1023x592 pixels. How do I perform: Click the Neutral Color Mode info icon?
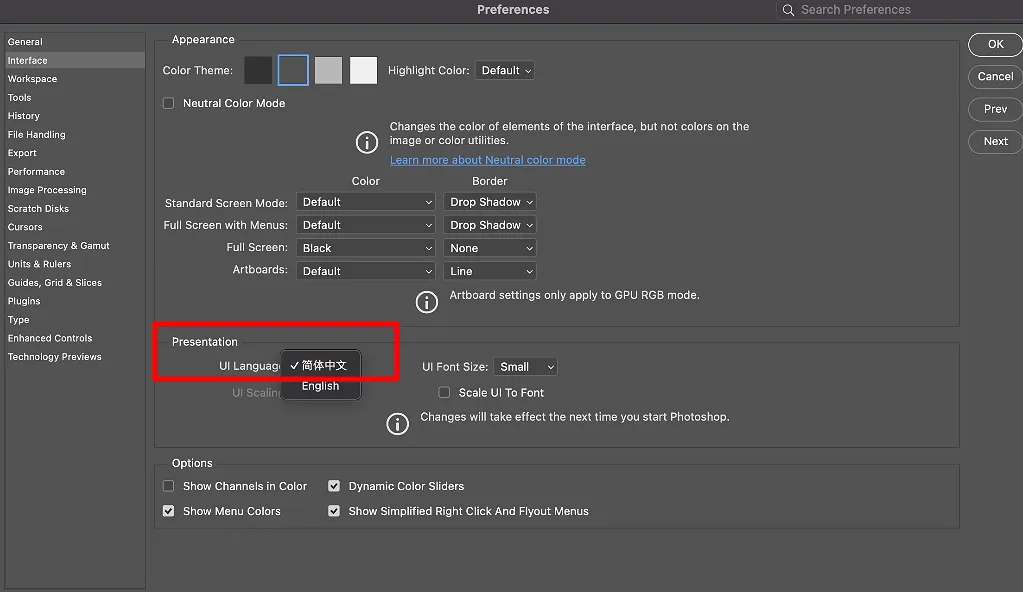[x=367, y=142]
